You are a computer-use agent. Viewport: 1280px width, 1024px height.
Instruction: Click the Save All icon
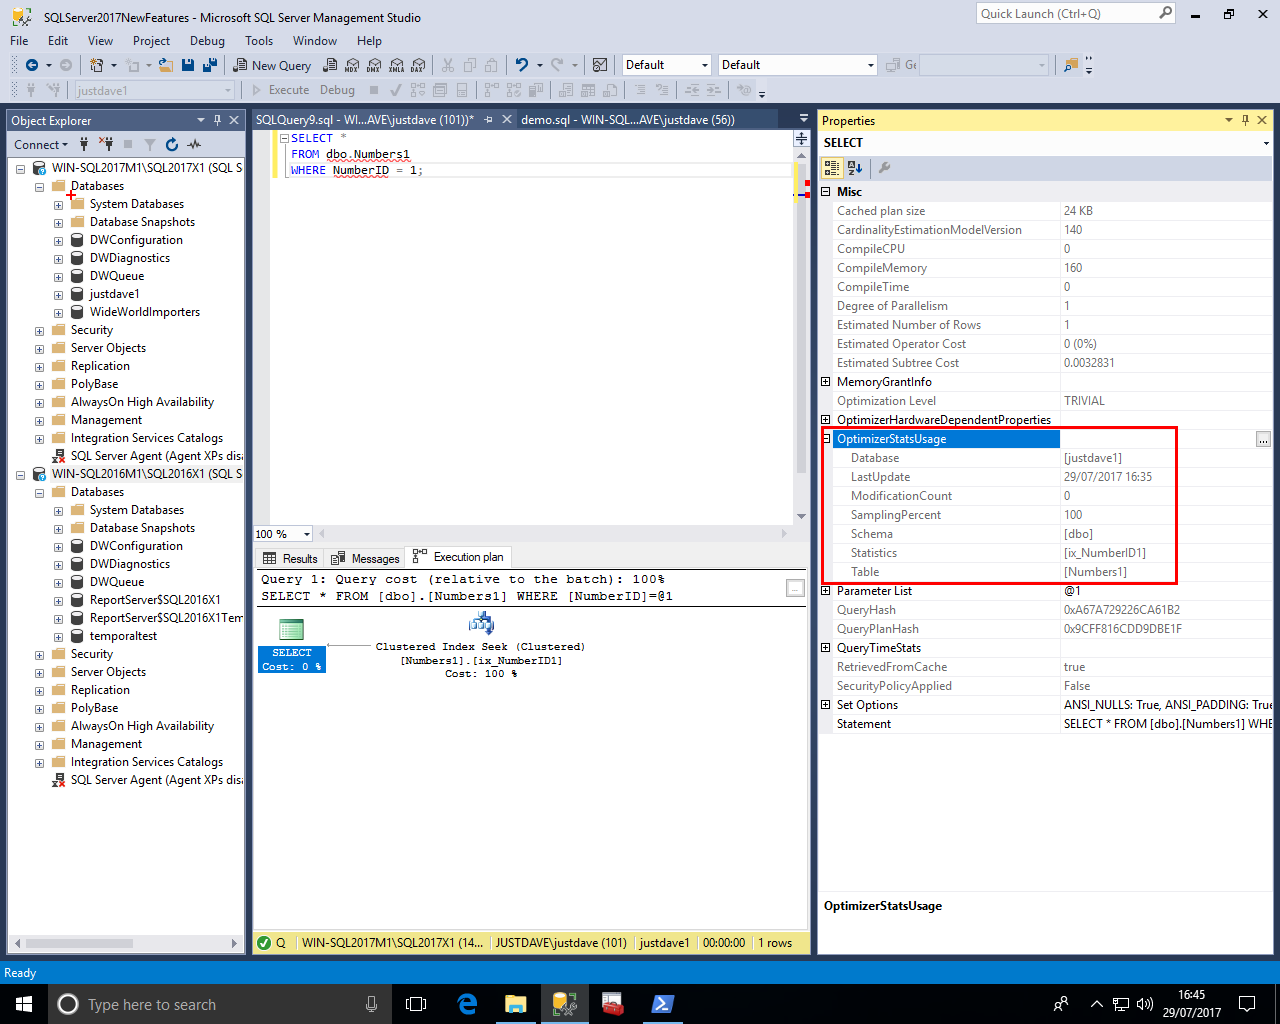pos(210,65)
